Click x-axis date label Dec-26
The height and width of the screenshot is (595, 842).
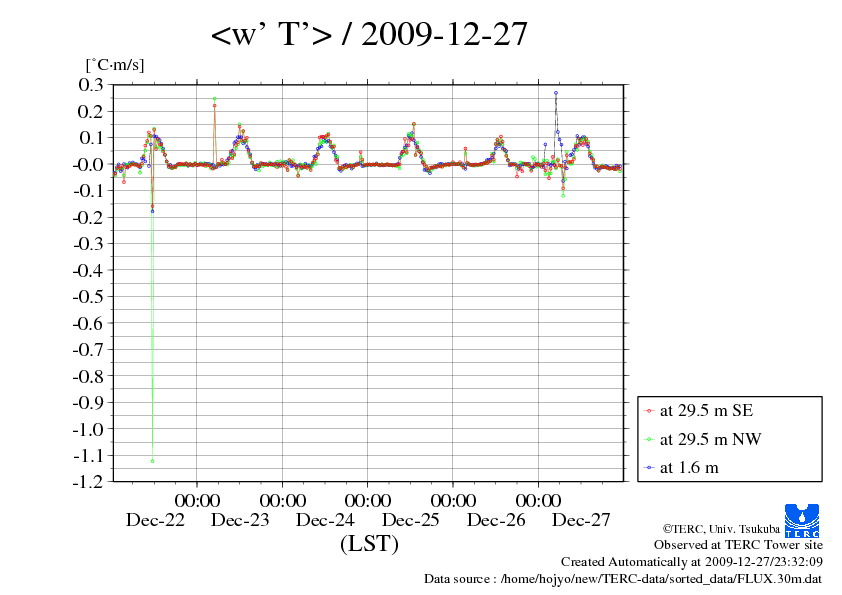click(496, 520)
